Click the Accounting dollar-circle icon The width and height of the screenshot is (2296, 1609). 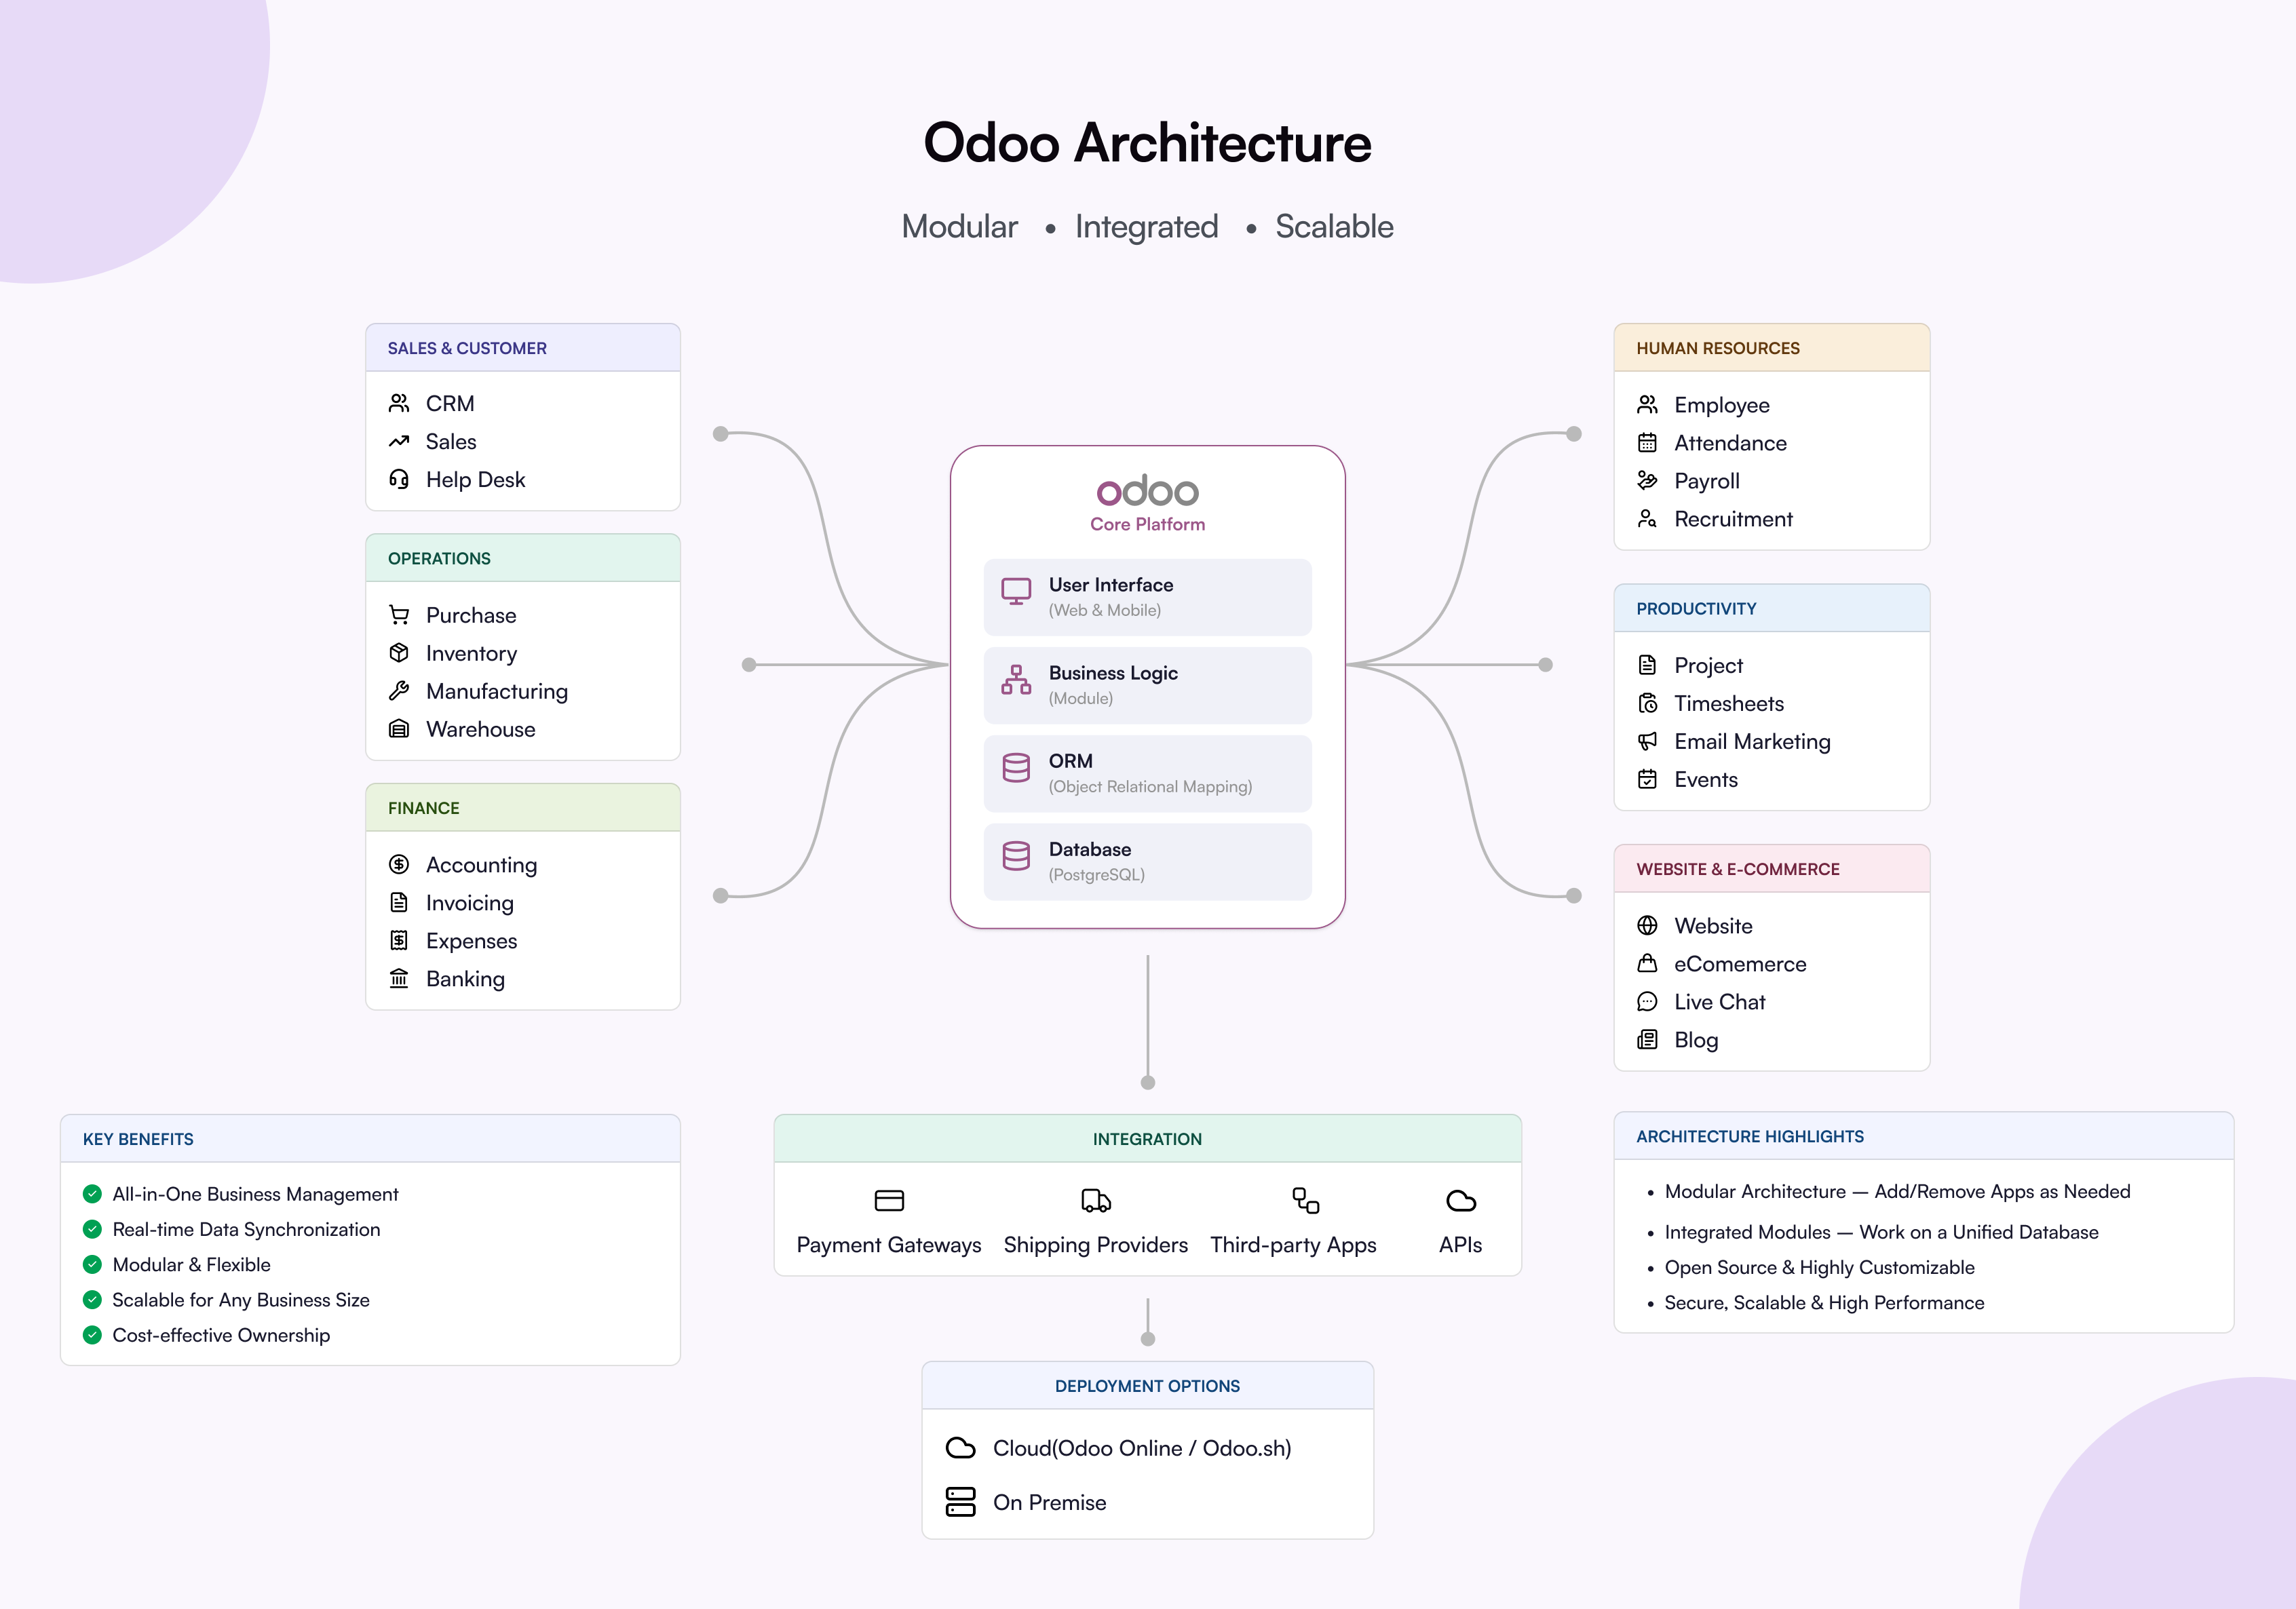(399, 864)
